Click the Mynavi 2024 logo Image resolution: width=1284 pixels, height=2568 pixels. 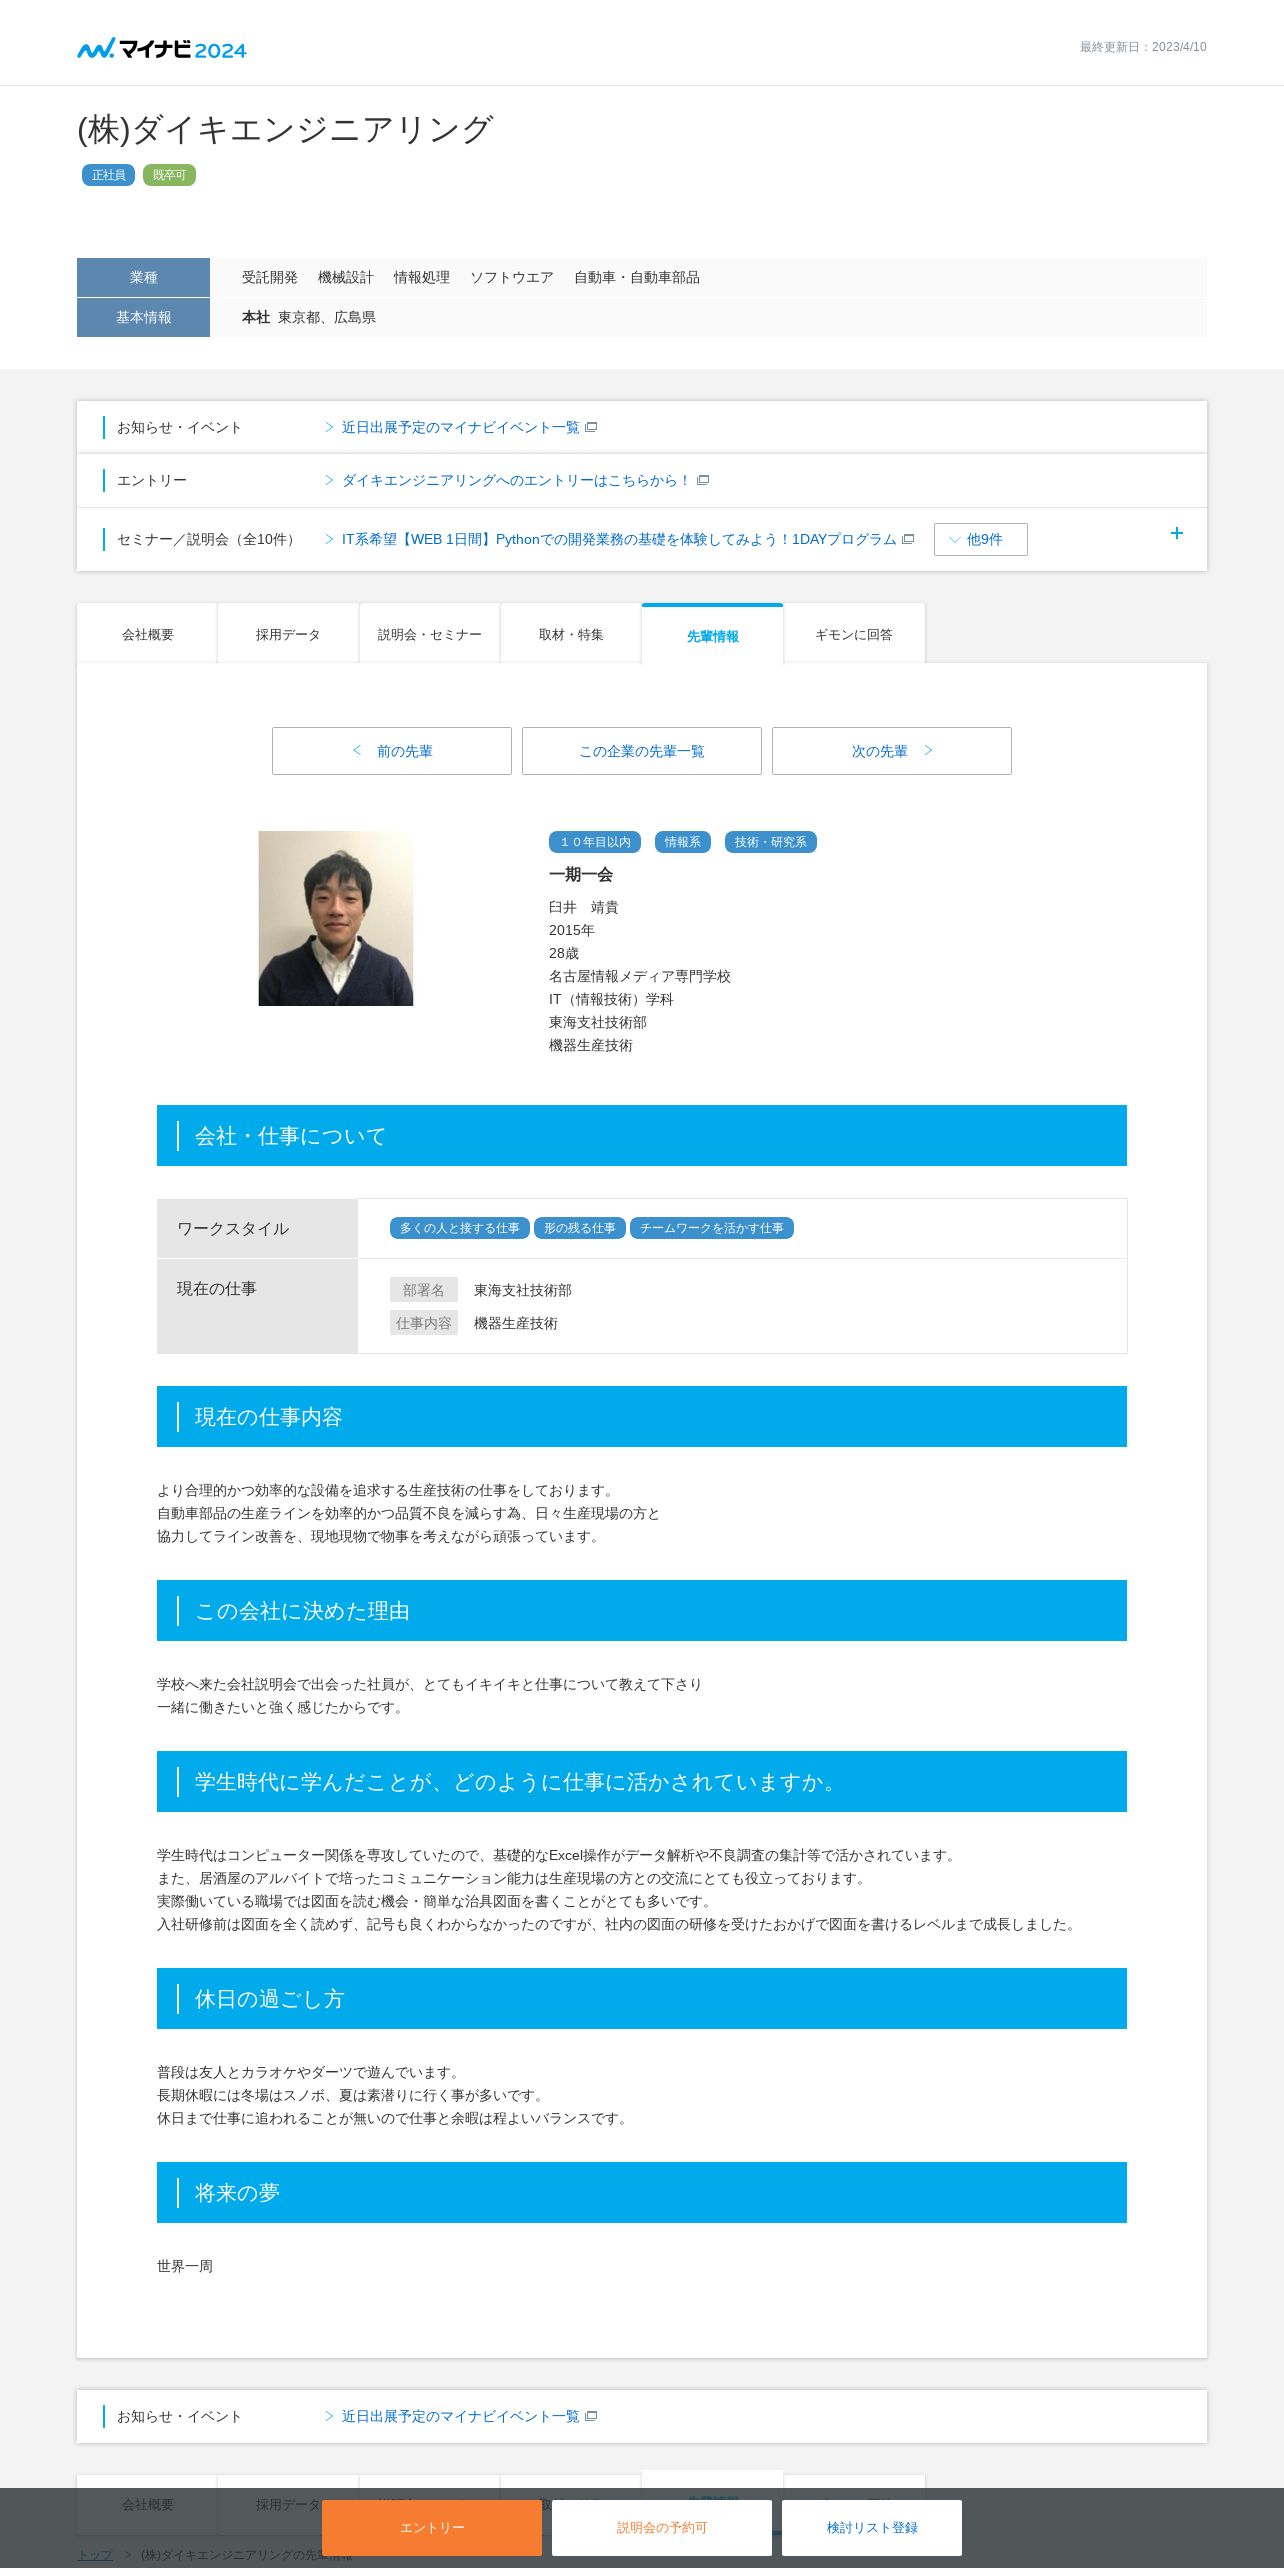tap(162, 48)
